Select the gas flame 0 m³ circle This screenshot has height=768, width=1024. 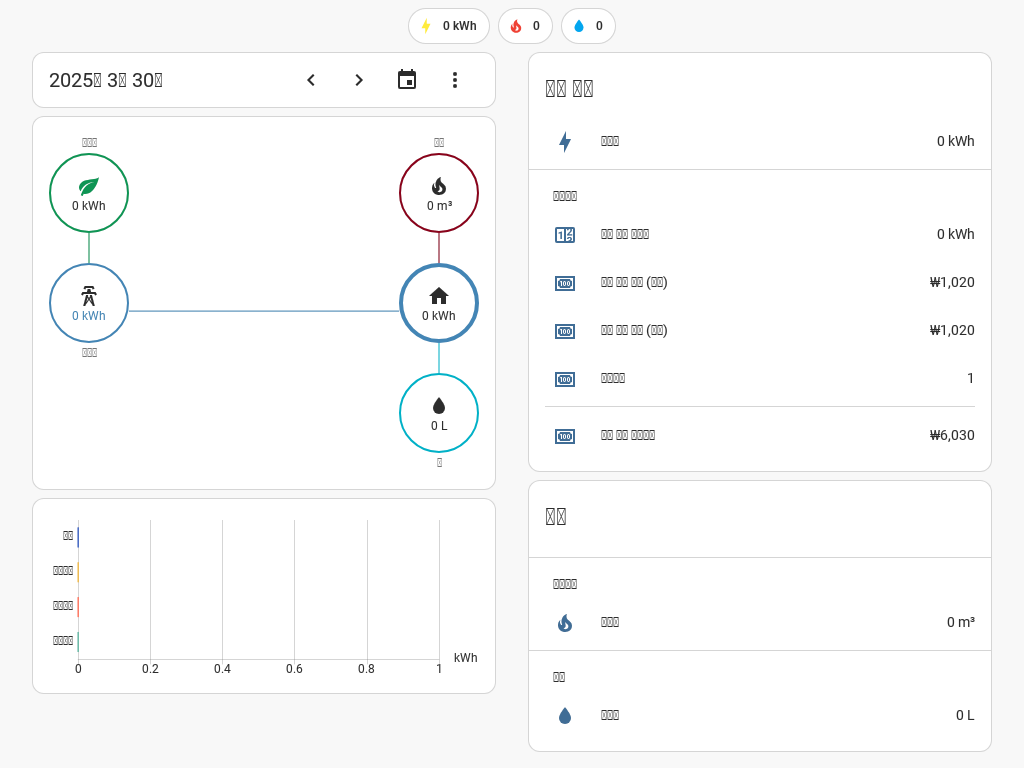tap(439, 193)
